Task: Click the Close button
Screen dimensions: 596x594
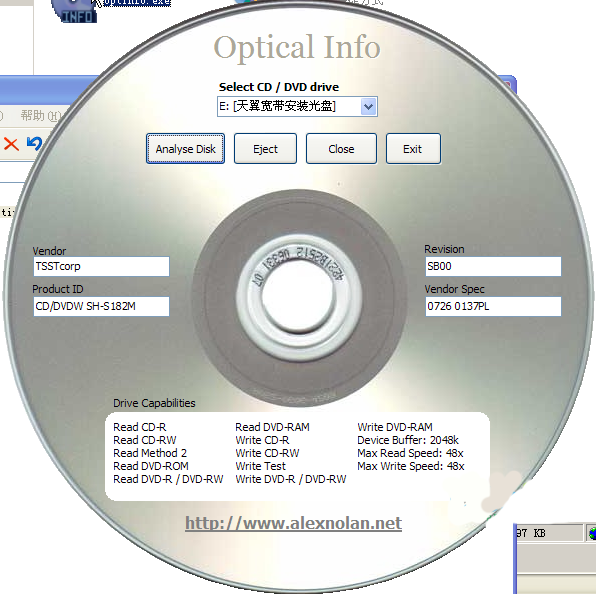Action: [341, 149]
